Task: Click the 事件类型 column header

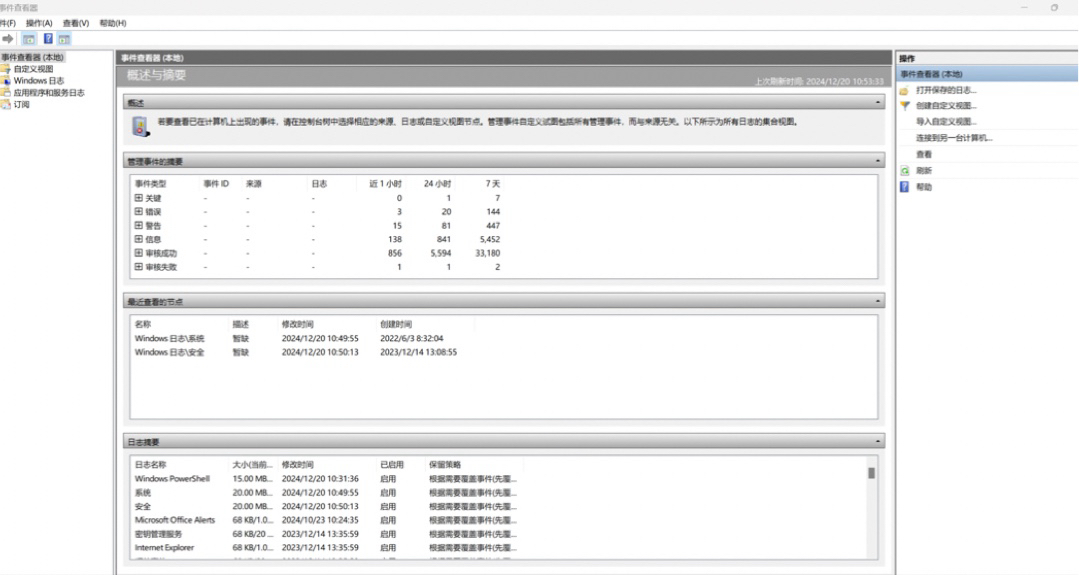Action: click(151, 184)
